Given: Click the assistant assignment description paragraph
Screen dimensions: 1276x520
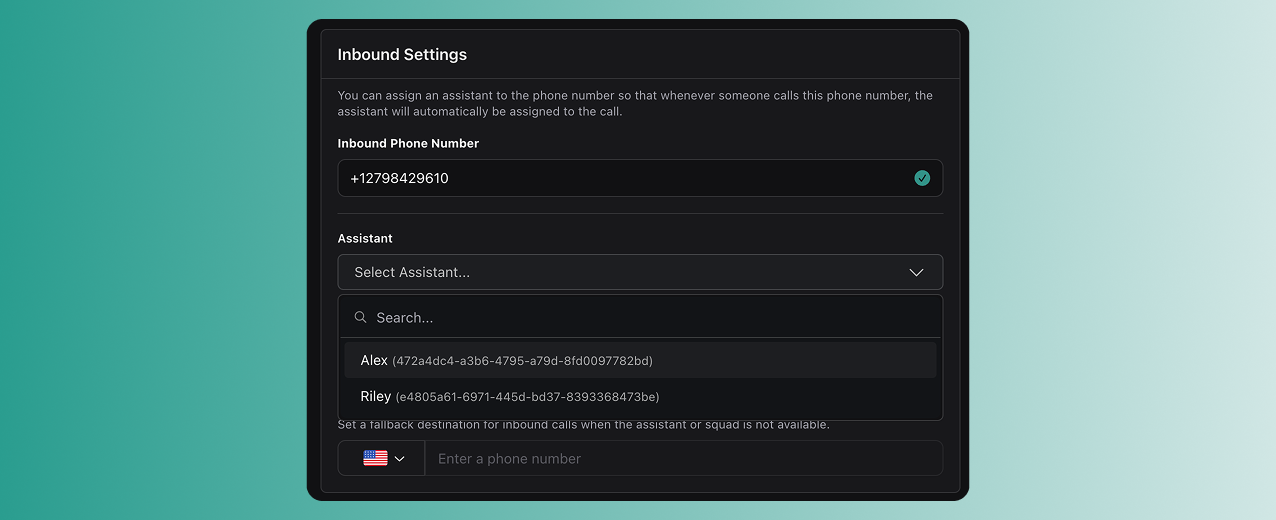Looking at the screenshot, I should 635,103.
